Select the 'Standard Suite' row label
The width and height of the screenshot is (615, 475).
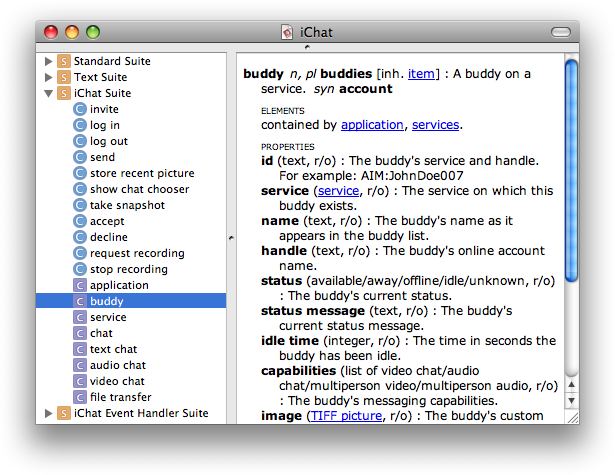[112, 61]
